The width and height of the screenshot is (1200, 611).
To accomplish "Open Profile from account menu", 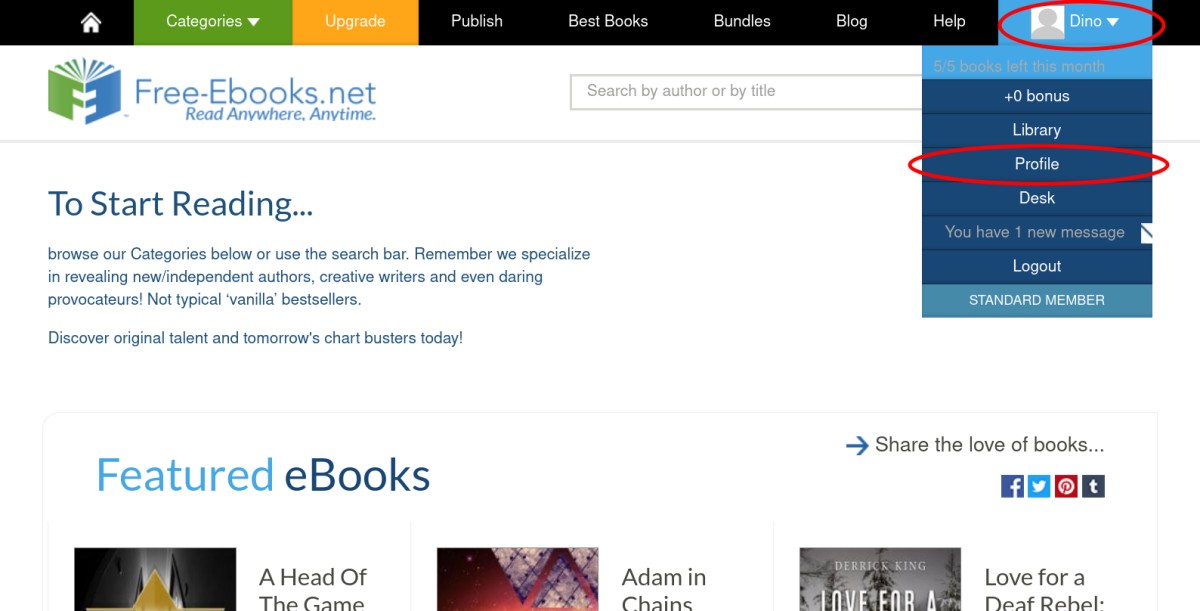I will click(x=1036, y=164).
